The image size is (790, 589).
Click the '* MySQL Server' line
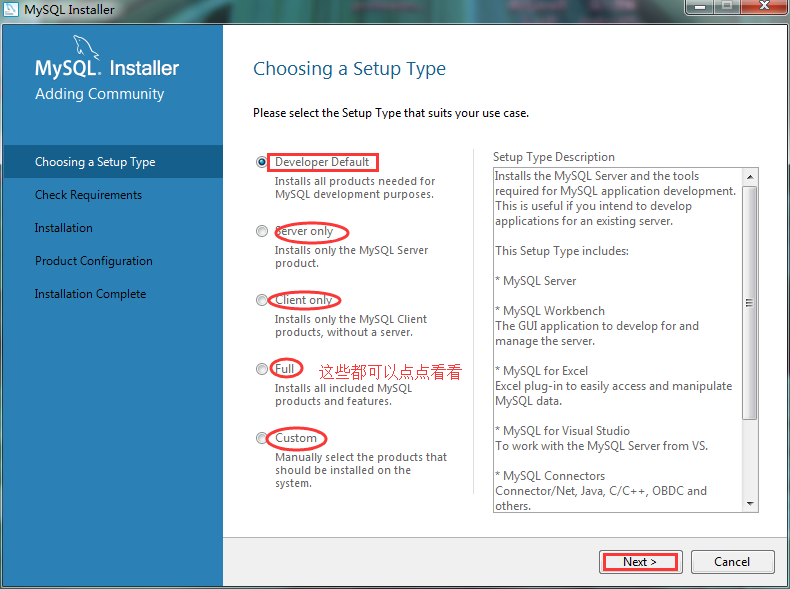[x=536, y=281]
